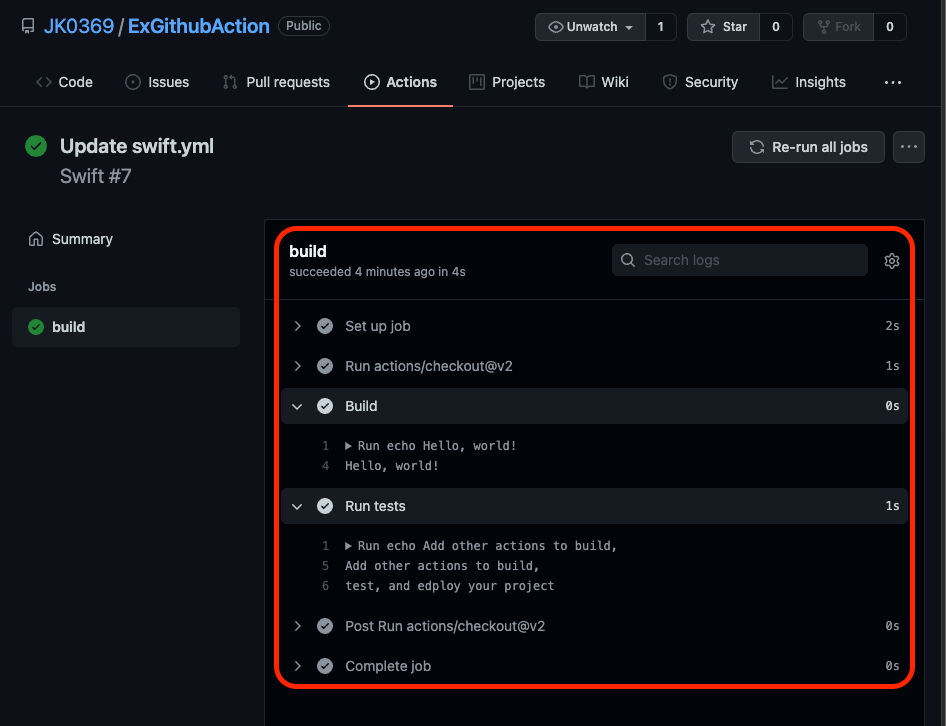The height and width of the screenshot is (726, 946).
Task: Click the Unwatch button
Action: click(590, 27)
